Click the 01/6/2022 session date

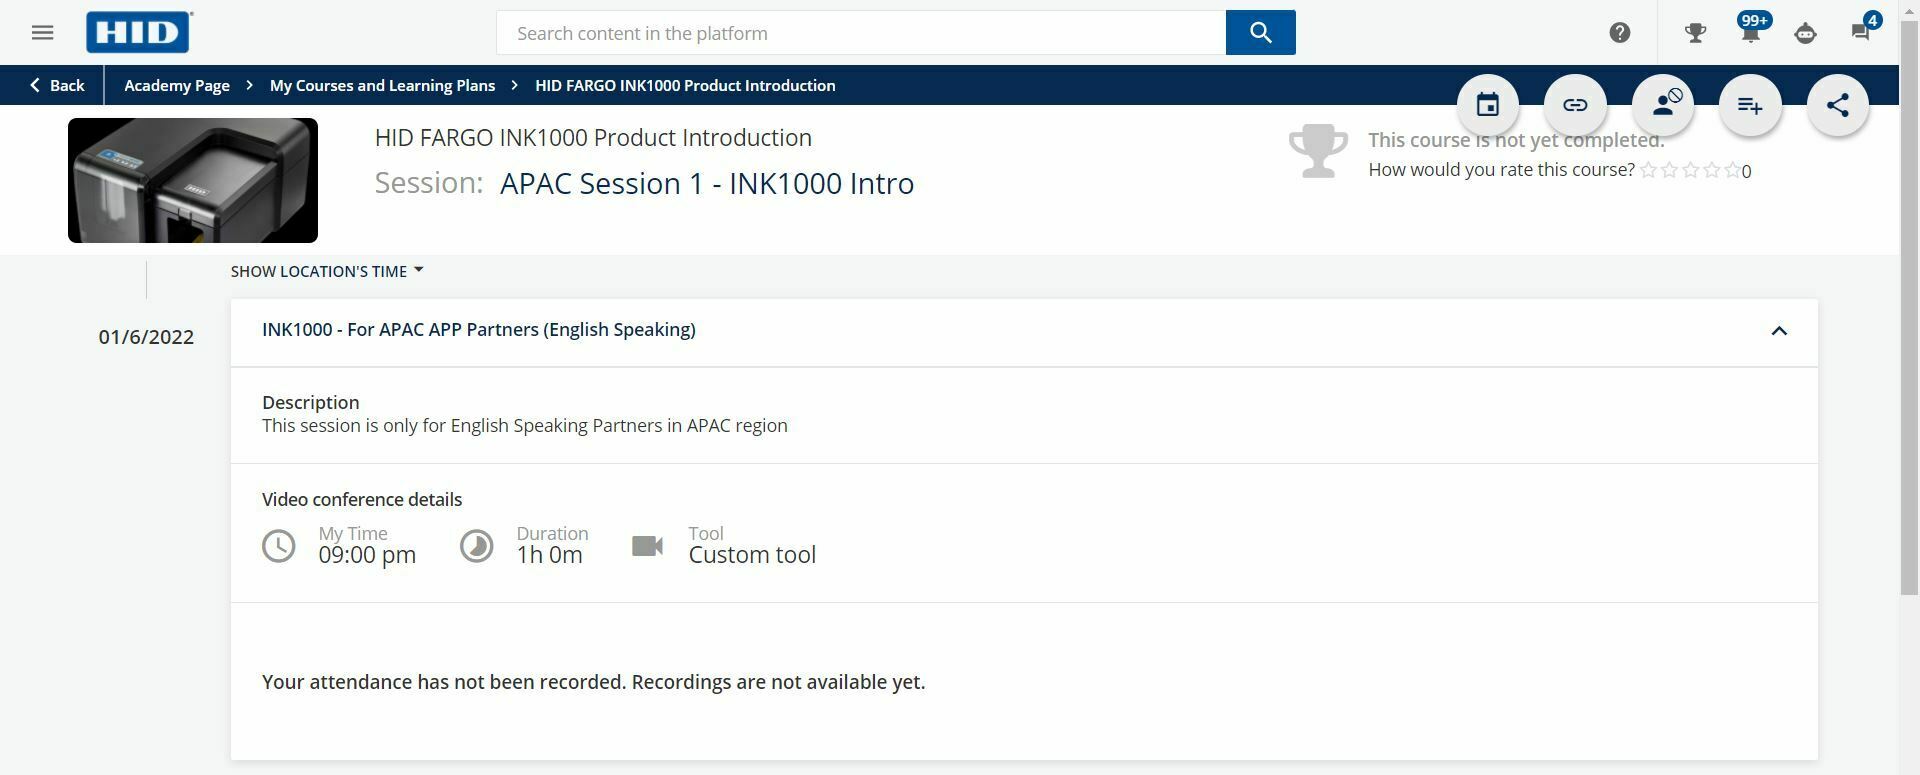(x=146, y=337)
